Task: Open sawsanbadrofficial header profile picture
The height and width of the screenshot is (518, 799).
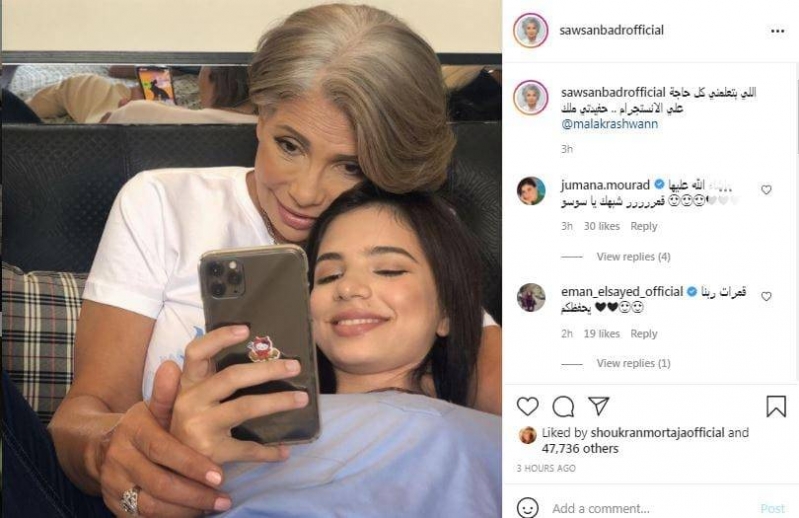Action: click(x=531, y=31)
